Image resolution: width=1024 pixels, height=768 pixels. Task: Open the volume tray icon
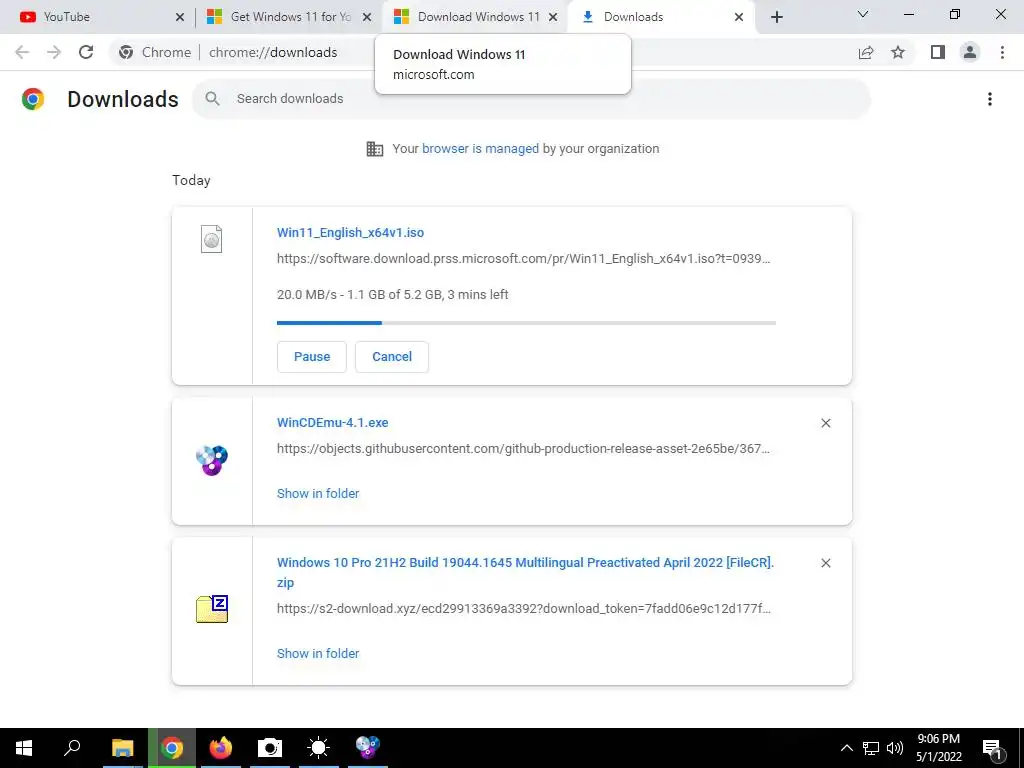(x=895, y=748)
